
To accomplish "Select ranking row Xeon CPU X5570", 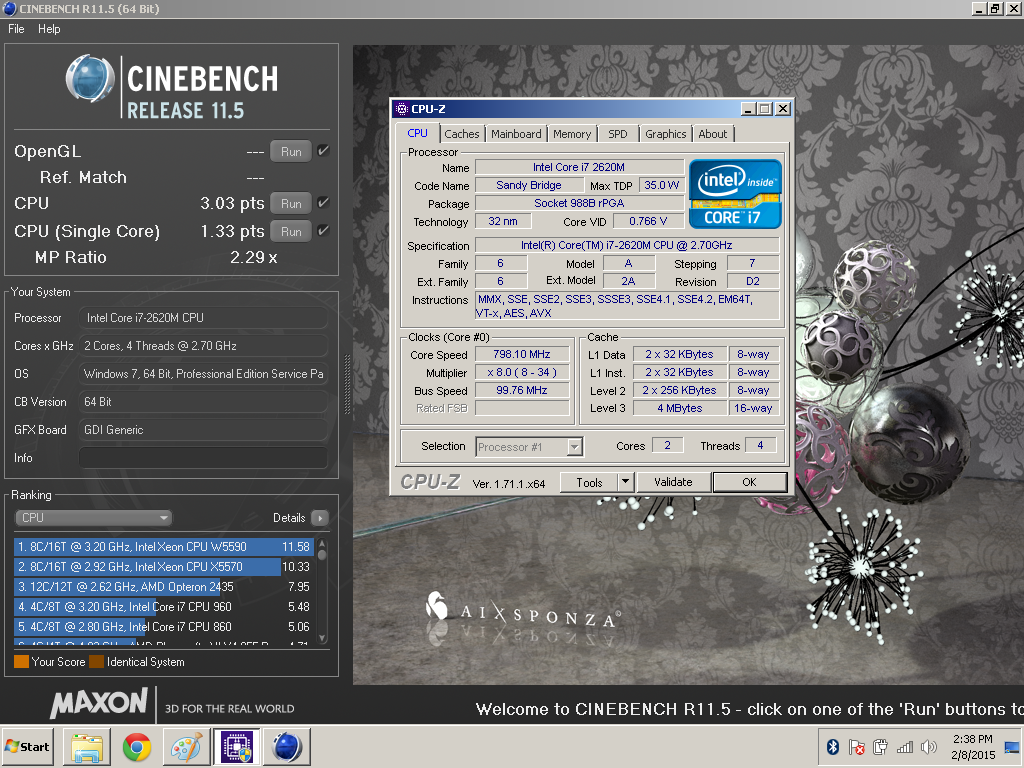I will [x=164, y=567].
